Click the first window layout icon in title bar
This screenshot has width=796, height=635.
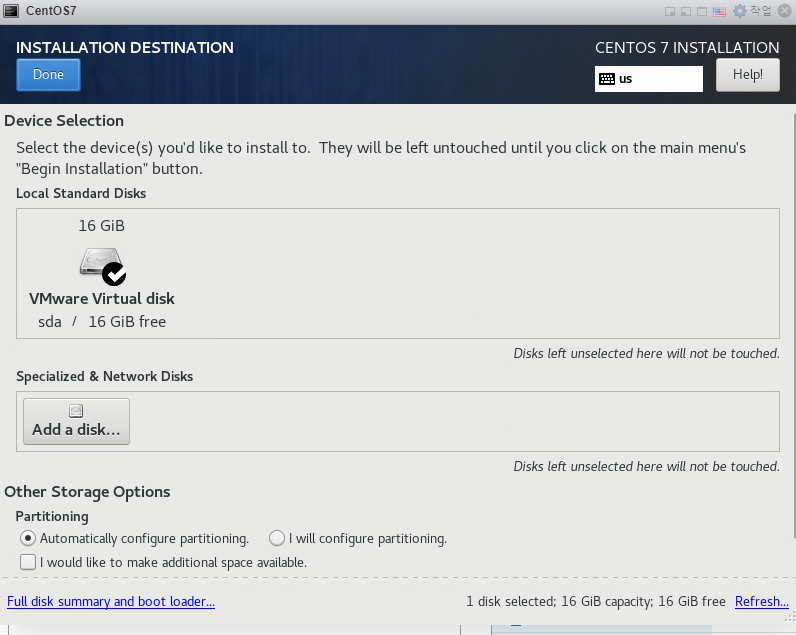(670, 11)
